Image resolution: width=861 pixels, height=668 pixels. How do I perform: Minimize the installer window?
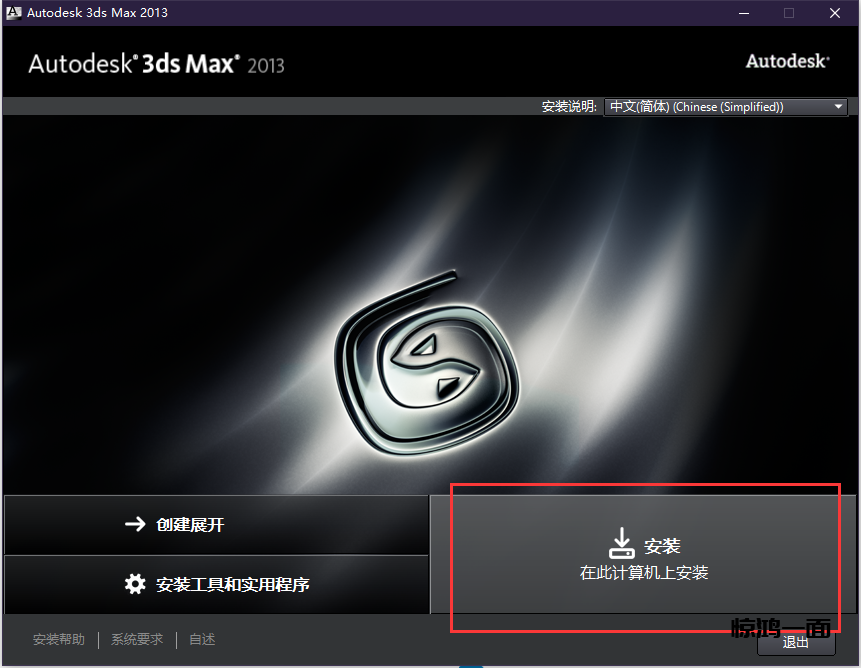pos(743,13)
